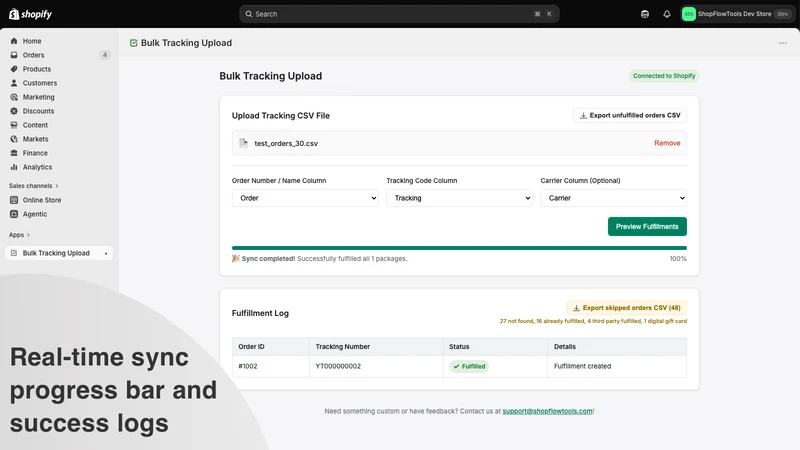Open Orders menu item
Image resolution: width=800 pixels, height=450 pixels.
coord(33,55)
